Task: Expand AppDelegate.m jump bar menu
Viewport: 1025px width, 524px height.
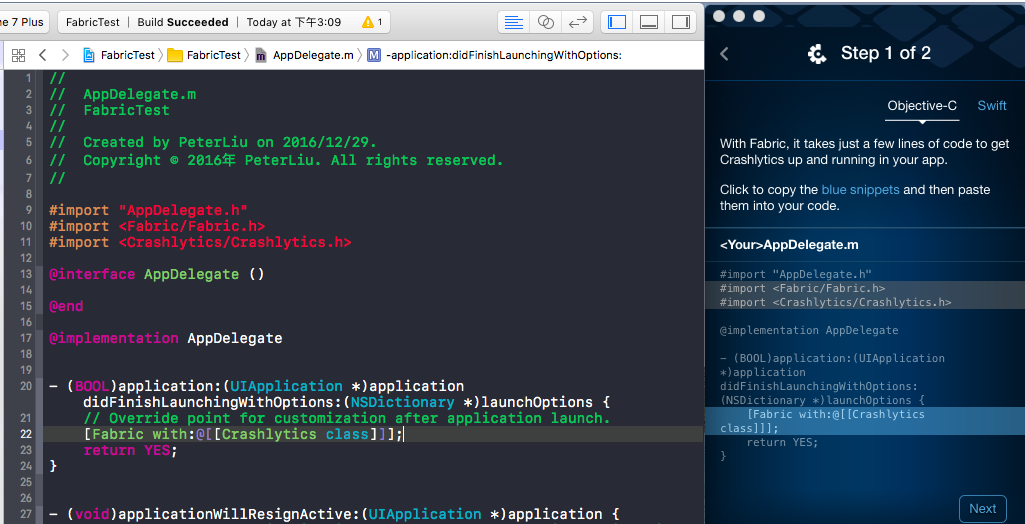Action: click(x=304, y=55)
